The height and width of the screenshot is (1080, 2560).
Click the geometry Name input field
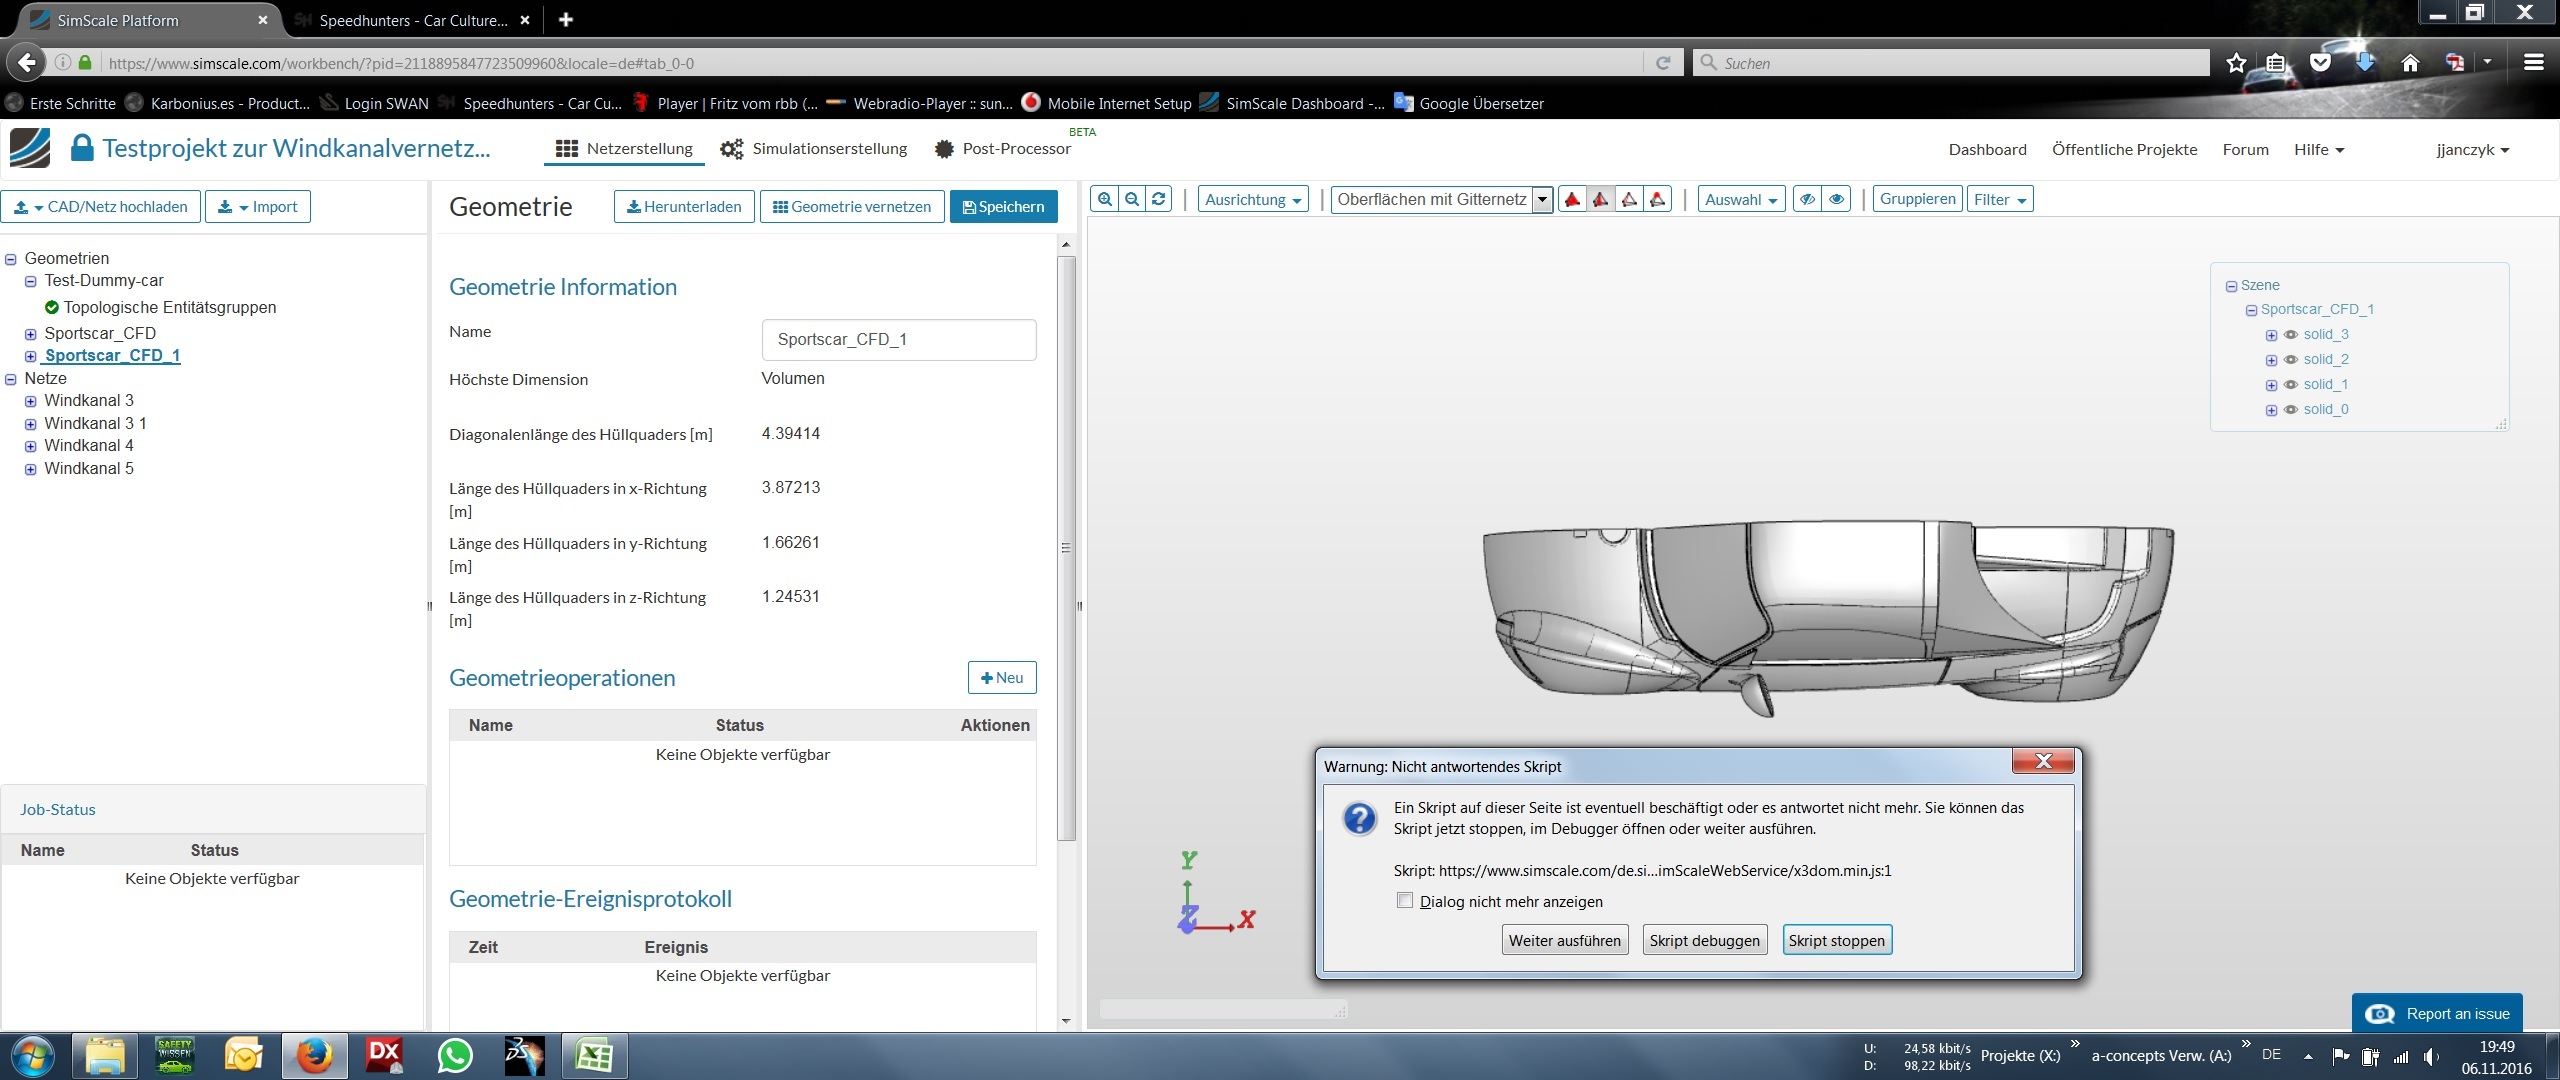898,340
